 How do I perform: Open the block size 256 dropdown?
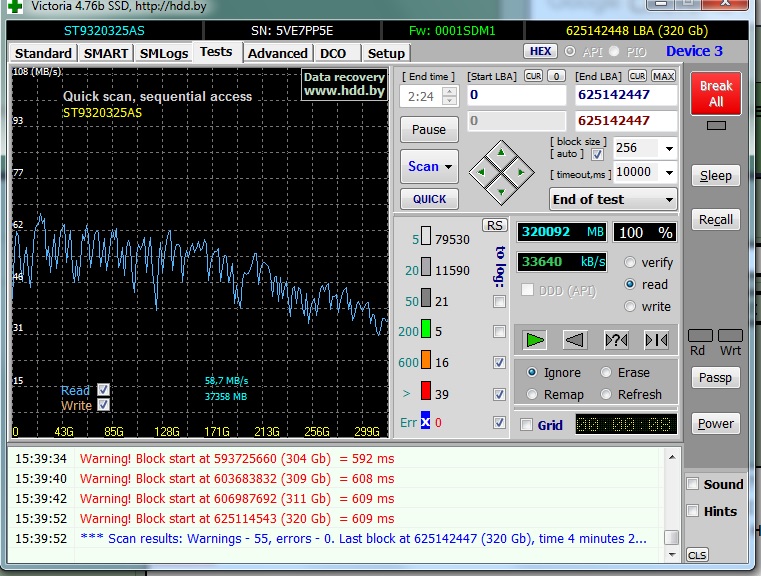(x=669, y=148)
